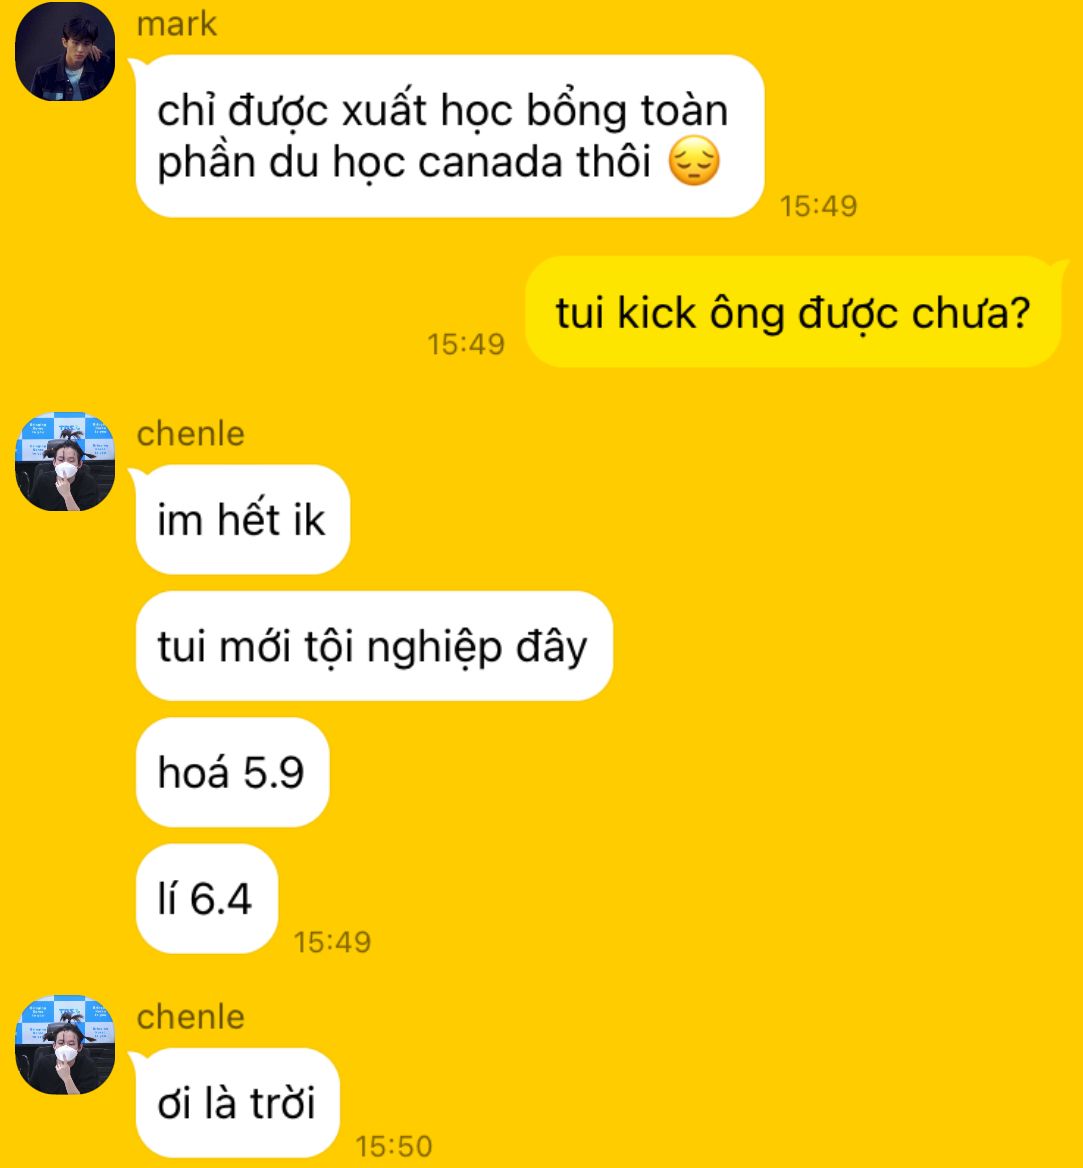Select the "hoá 5.9" message bubble
The height and width of the screenshot is (1168, 1083).
point(232,772)
